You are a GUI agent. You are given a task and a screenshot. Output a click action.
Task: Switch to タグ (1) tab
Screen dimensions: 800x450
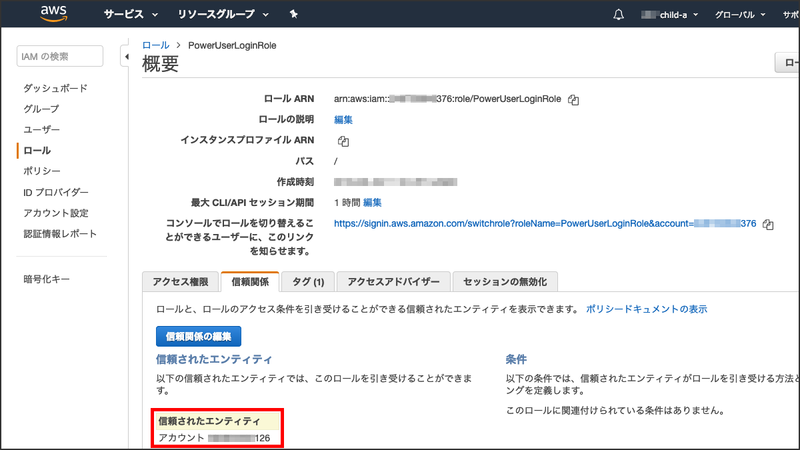click(x=308, y=282)
